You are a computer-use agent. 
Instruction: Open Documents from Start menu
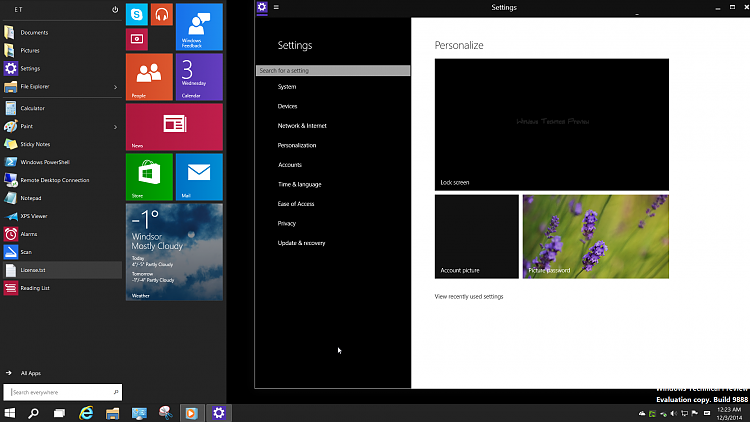[62, 33]
